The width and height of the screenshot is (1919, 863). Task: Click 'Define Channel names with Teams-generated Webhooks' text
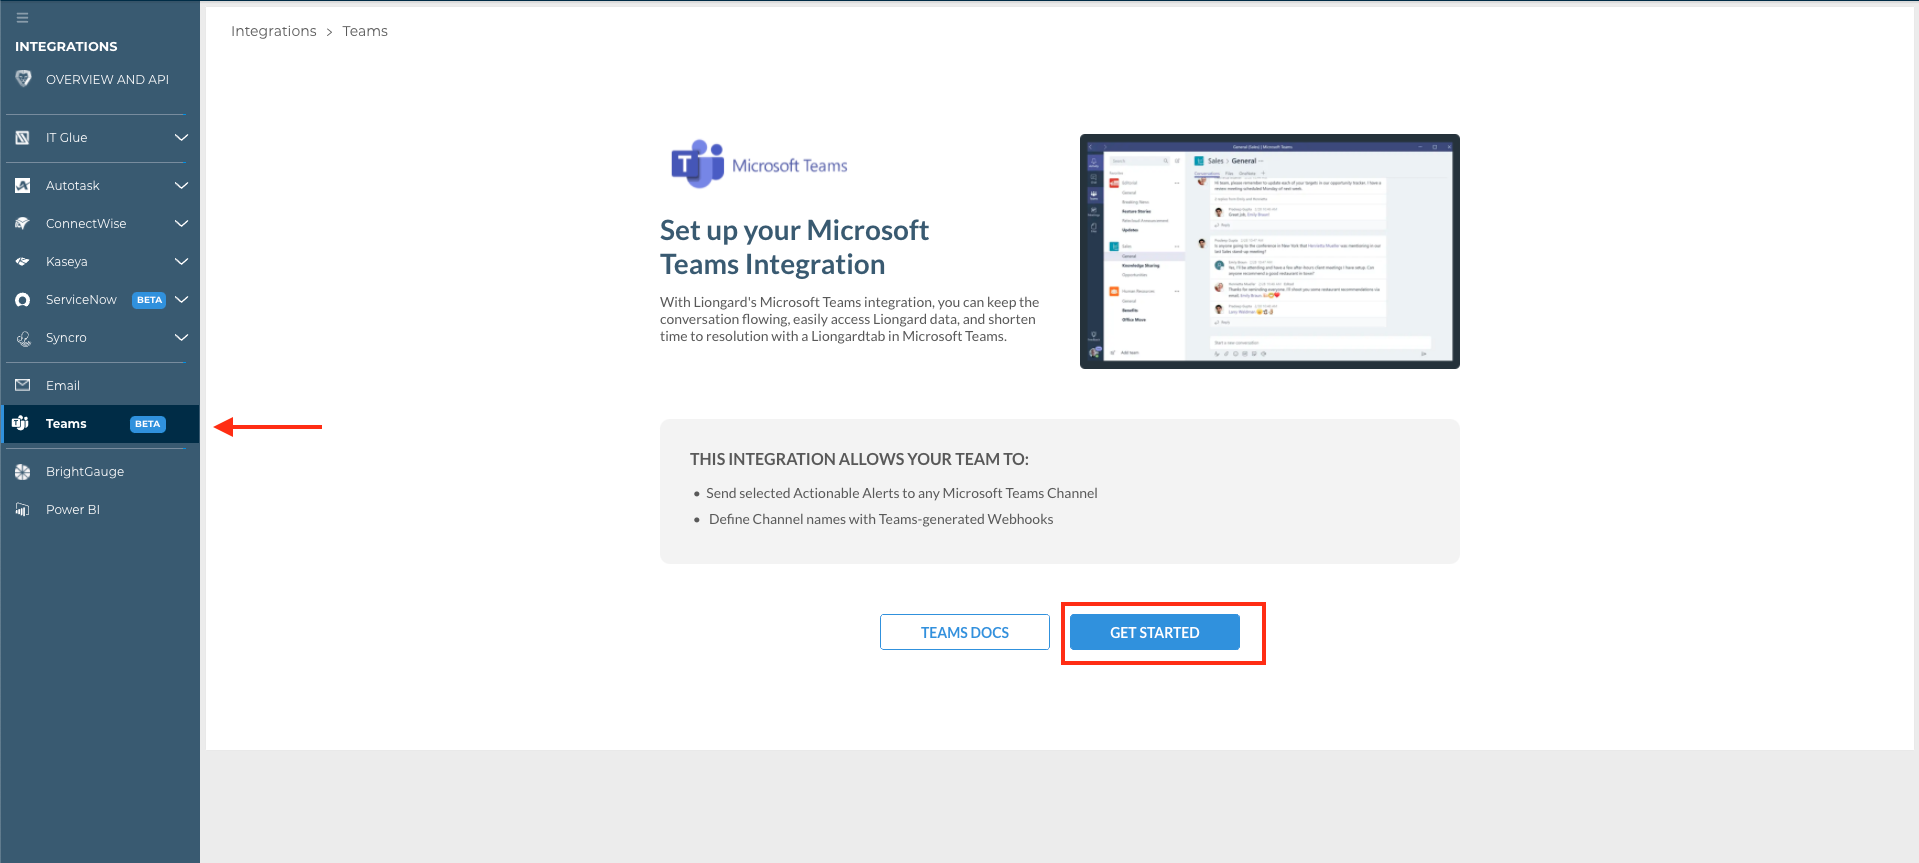pyautogui.click(x=881, y=519)
